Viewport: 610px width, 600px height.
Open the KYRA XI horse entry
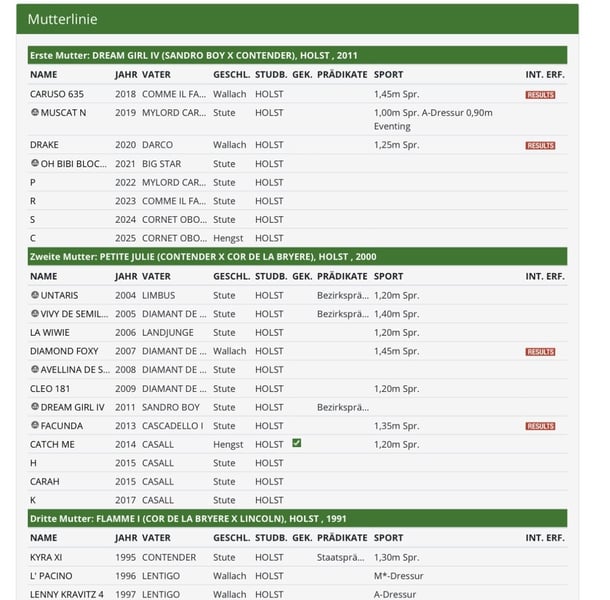click(x=46, y=557)
